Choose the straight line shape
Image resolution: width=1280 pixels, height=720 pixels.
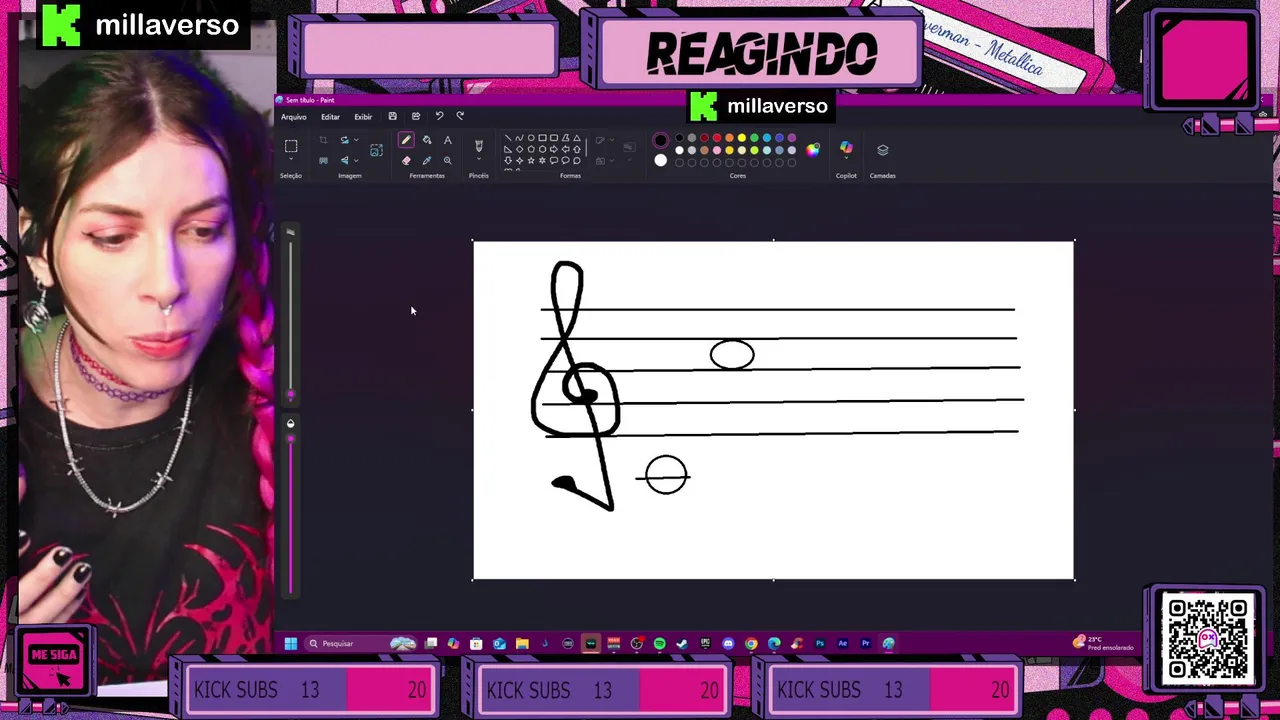(508, 138)
